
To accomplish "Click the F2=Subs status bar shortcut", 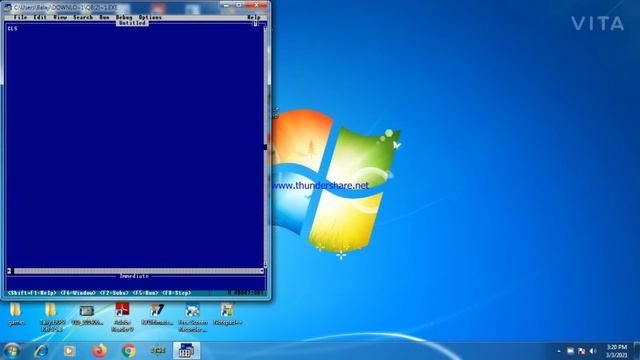I will click(x=114, y=293).
